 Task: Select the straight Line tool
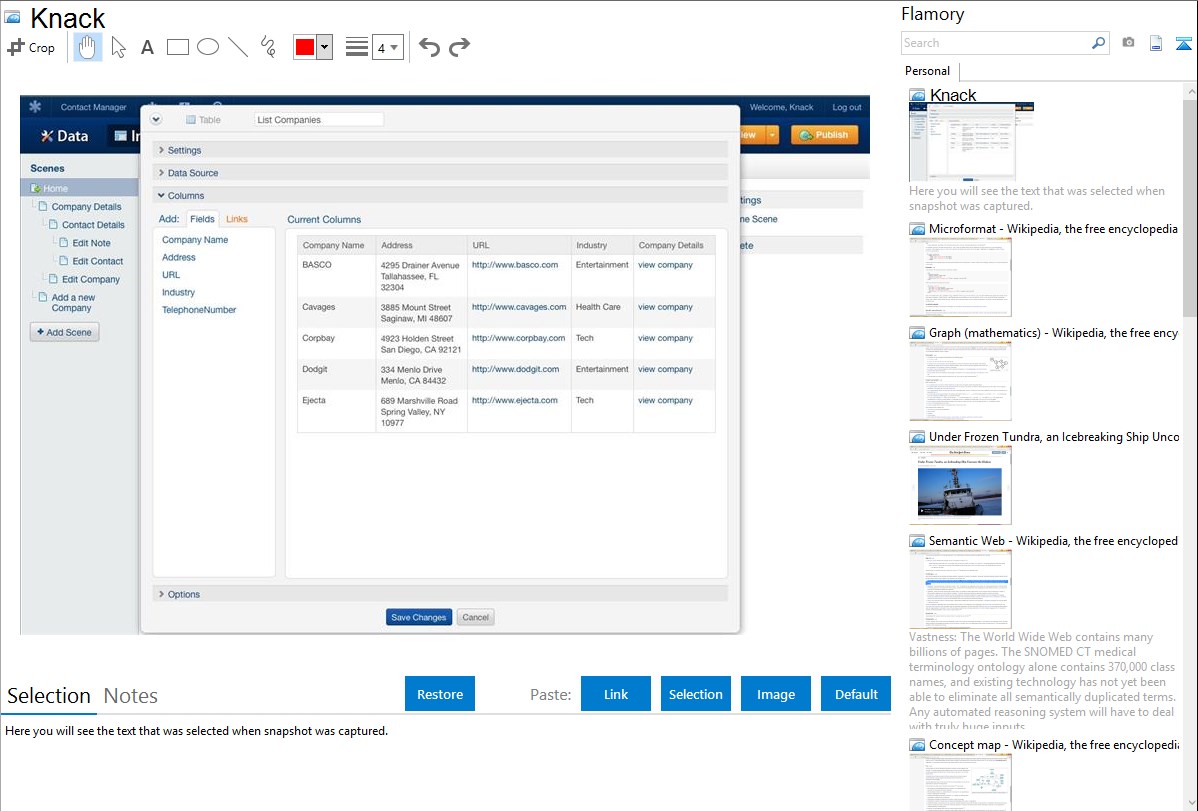coord(238,47)
